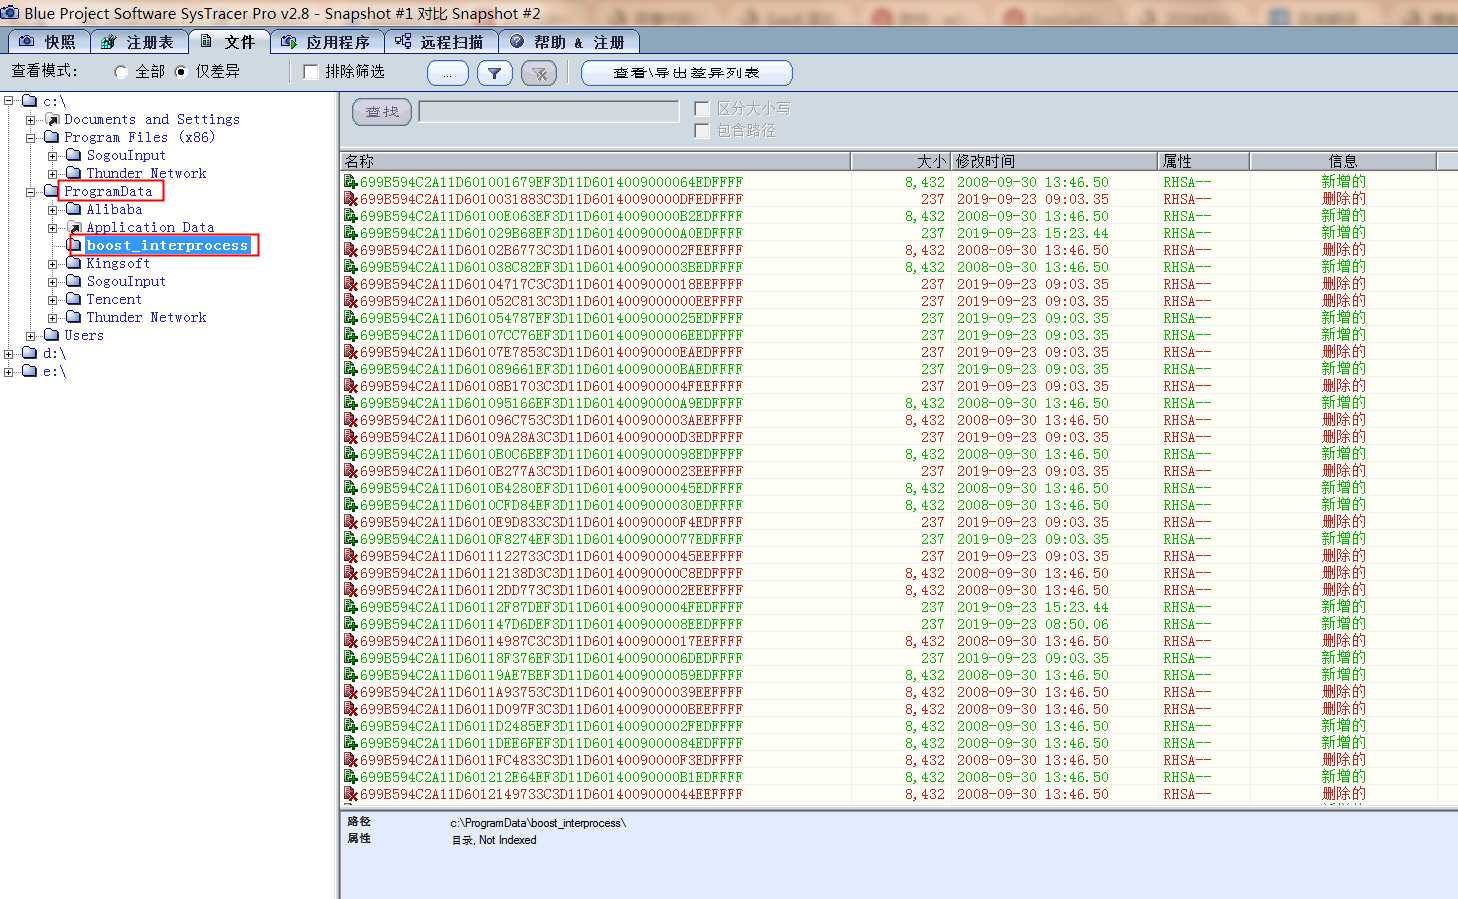Click the Program Files (x86) folder icon
The width and height of the screenshot is (1458, 899).
click(52, 137)
